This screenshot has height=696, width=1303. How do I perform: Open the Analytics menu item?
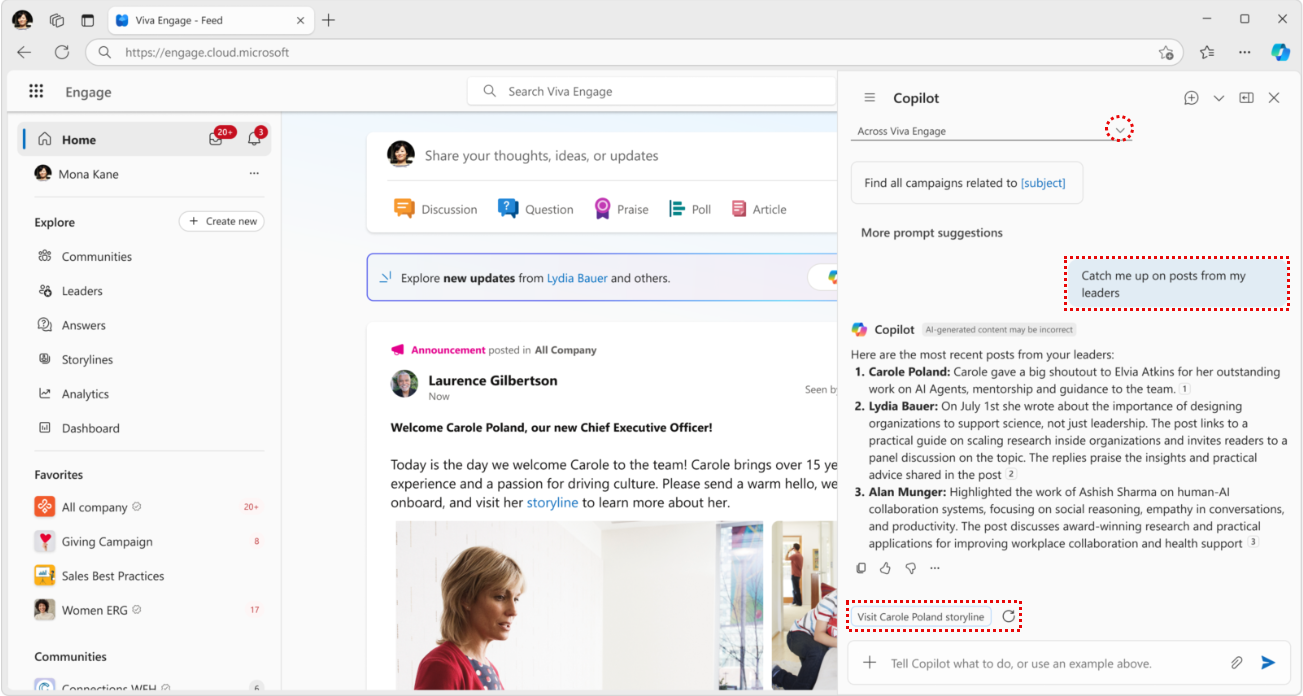click(x=85, y=394)
